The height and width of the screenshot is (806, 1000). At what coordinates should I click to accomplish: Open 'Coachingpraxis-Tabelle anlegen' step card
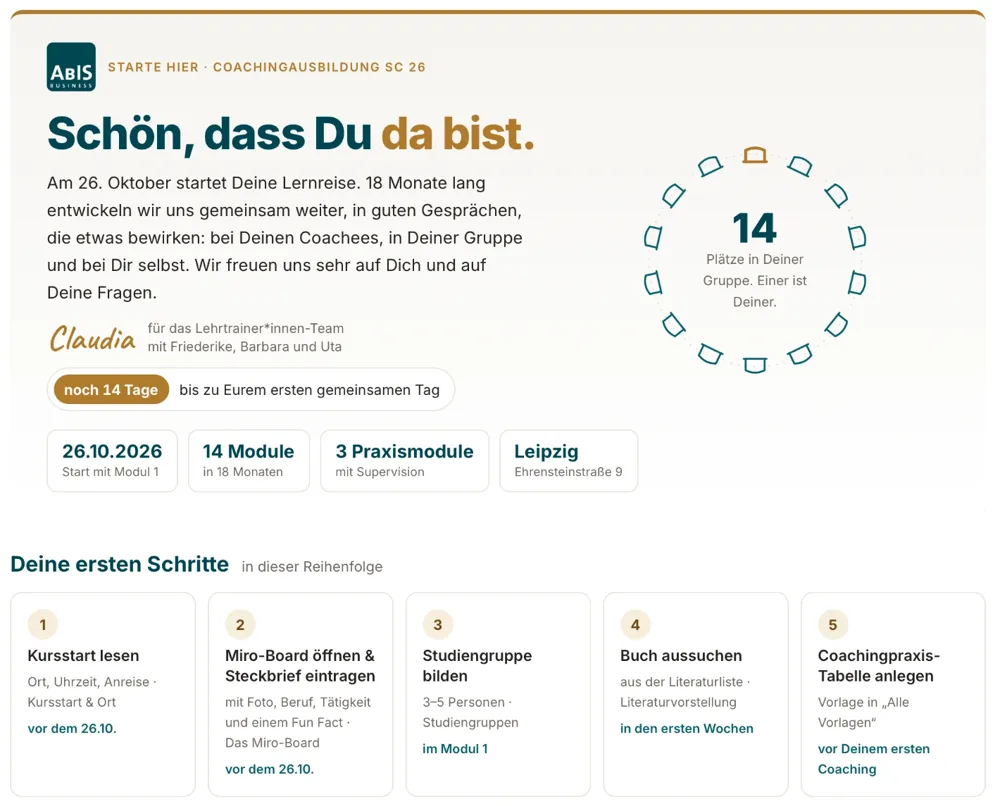pyautogui.click(x=893, y=694)
